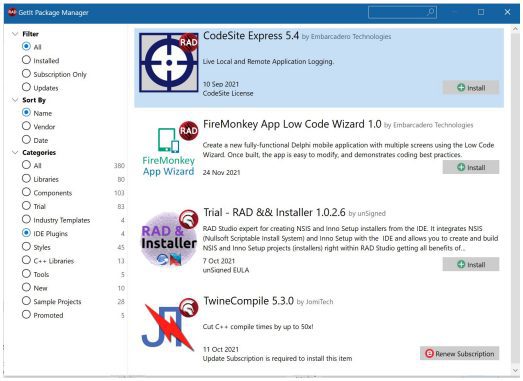Click the scrollbar down arrow

(515, 370)
